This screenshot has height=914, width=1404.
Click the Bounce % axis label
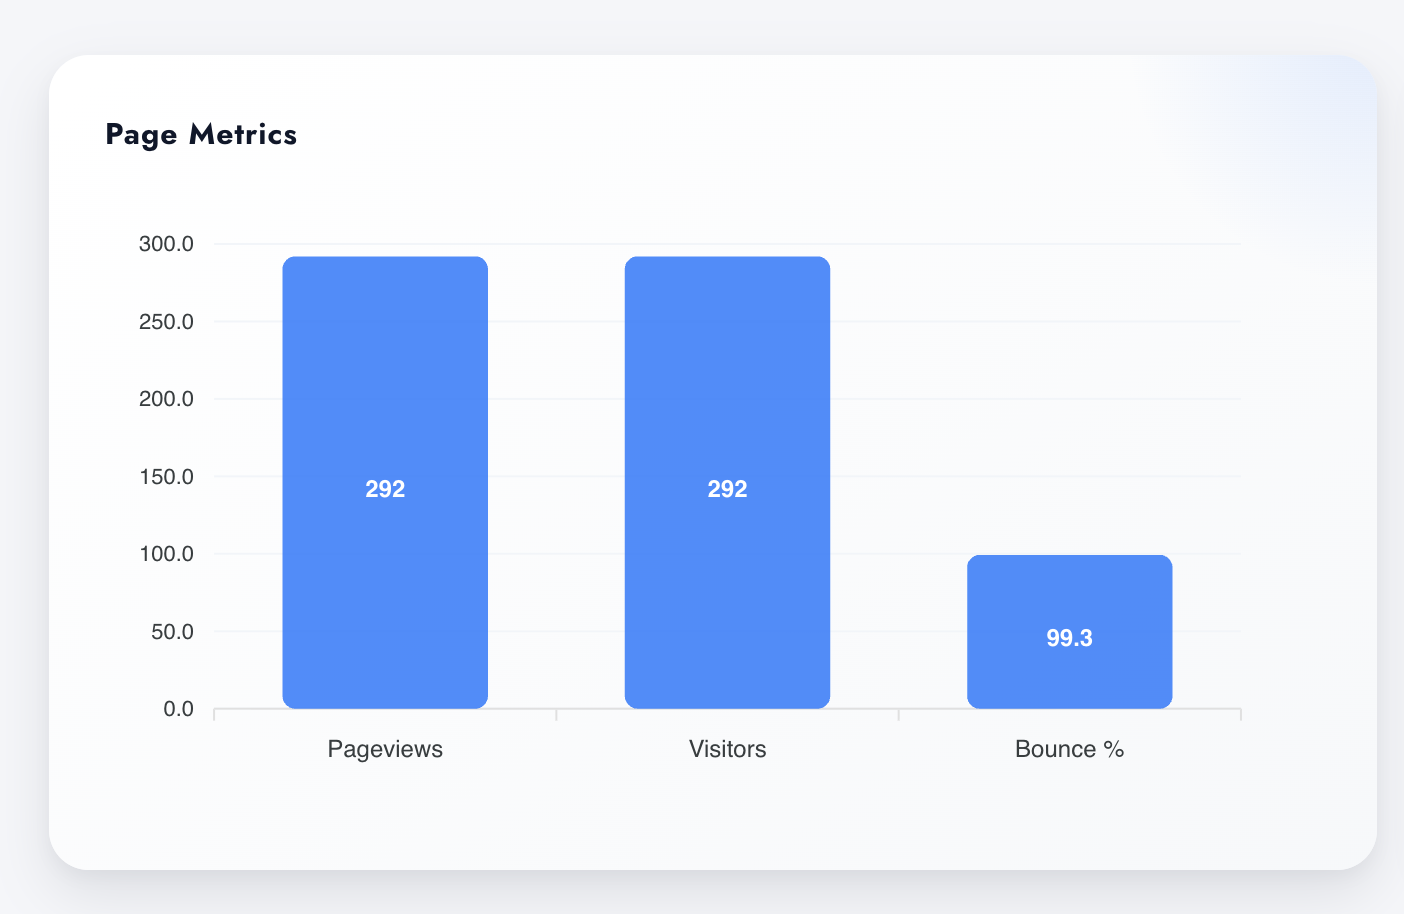[1069, 749]
